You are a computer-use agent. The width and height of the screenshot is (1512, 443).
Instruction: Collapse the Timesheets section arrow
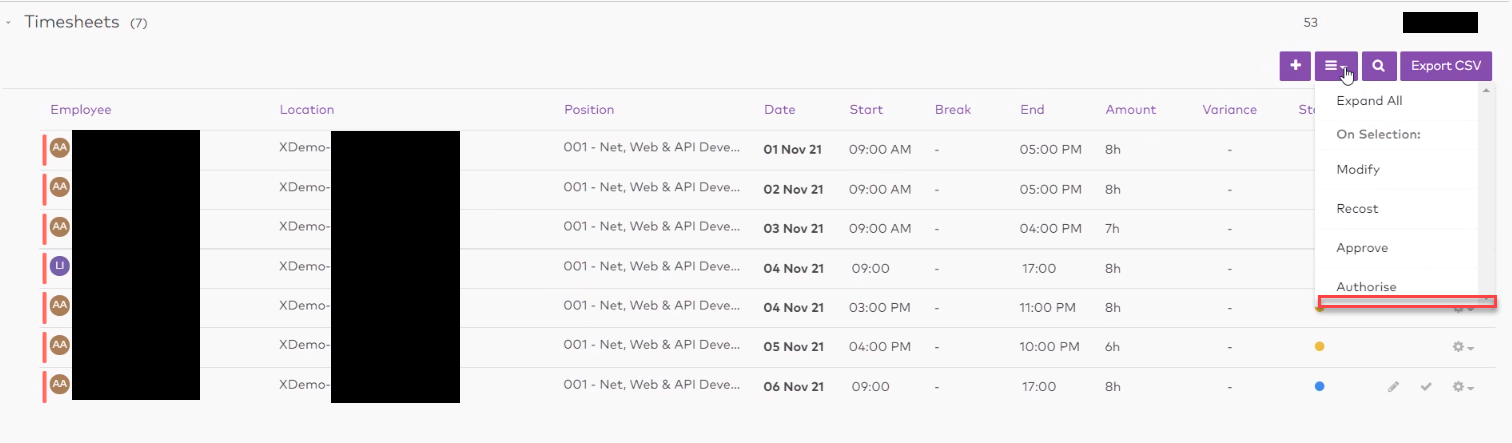8,22
